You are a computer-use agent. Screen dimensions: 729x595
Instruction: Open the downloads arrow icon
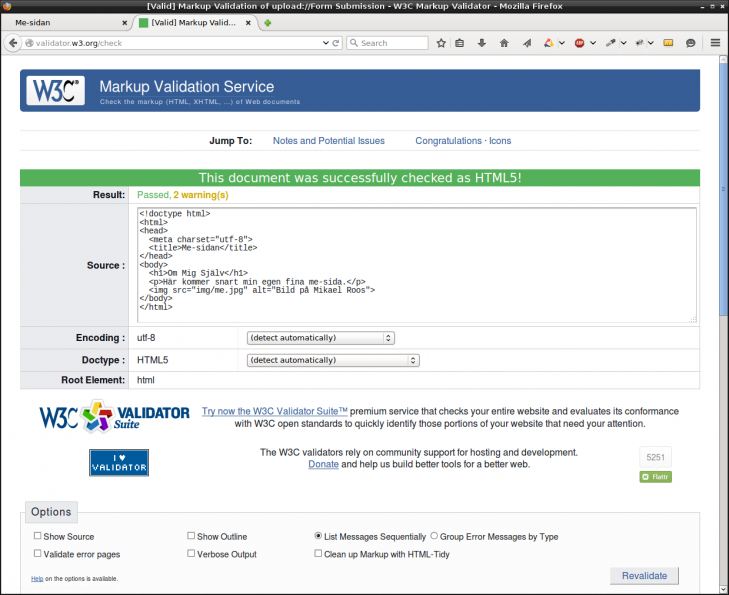pyautogui.click(x=482, y=43)
